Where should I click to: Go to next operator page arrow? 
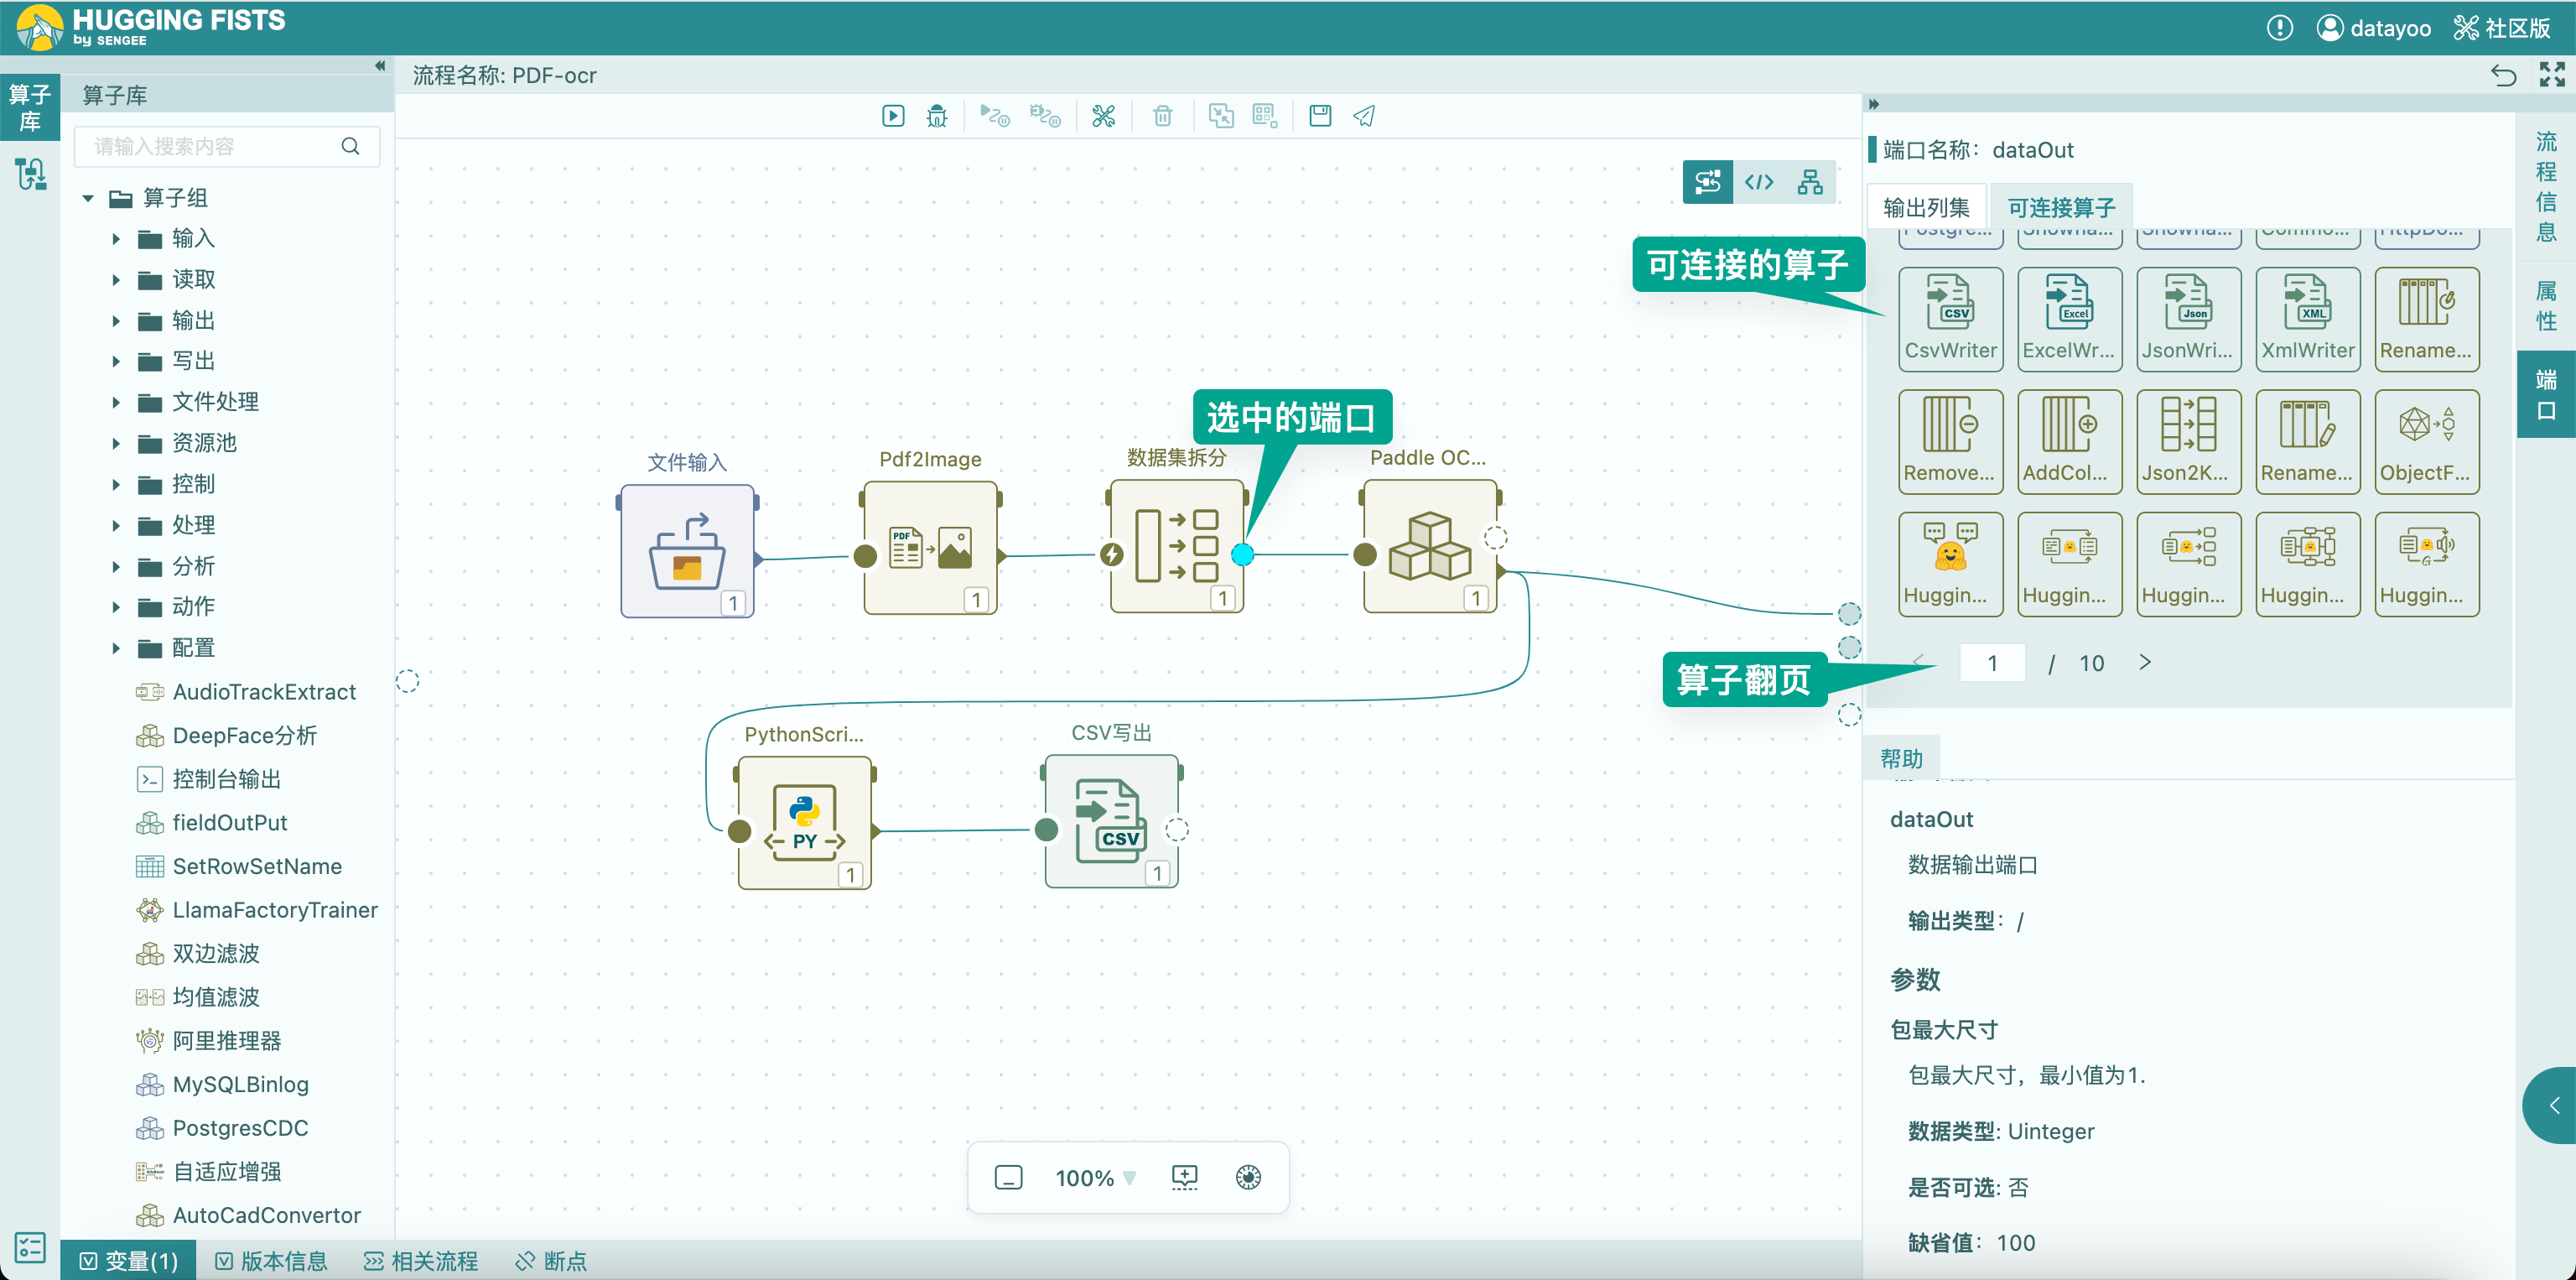pos(2145,662)
